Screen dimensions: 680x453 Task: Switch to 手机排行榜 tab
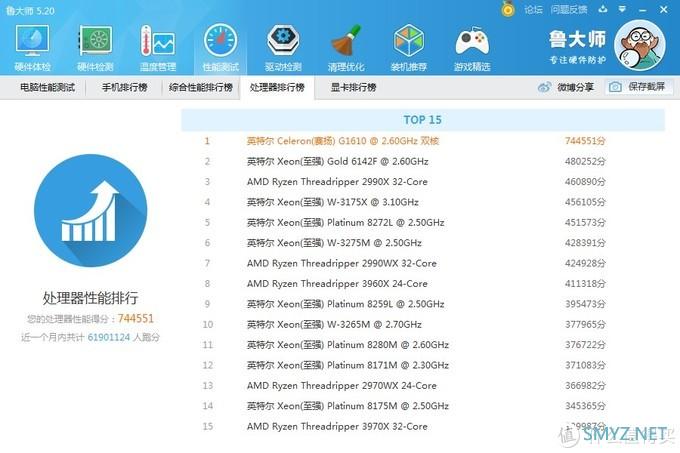pyautogui.click(x=124, y=87)
